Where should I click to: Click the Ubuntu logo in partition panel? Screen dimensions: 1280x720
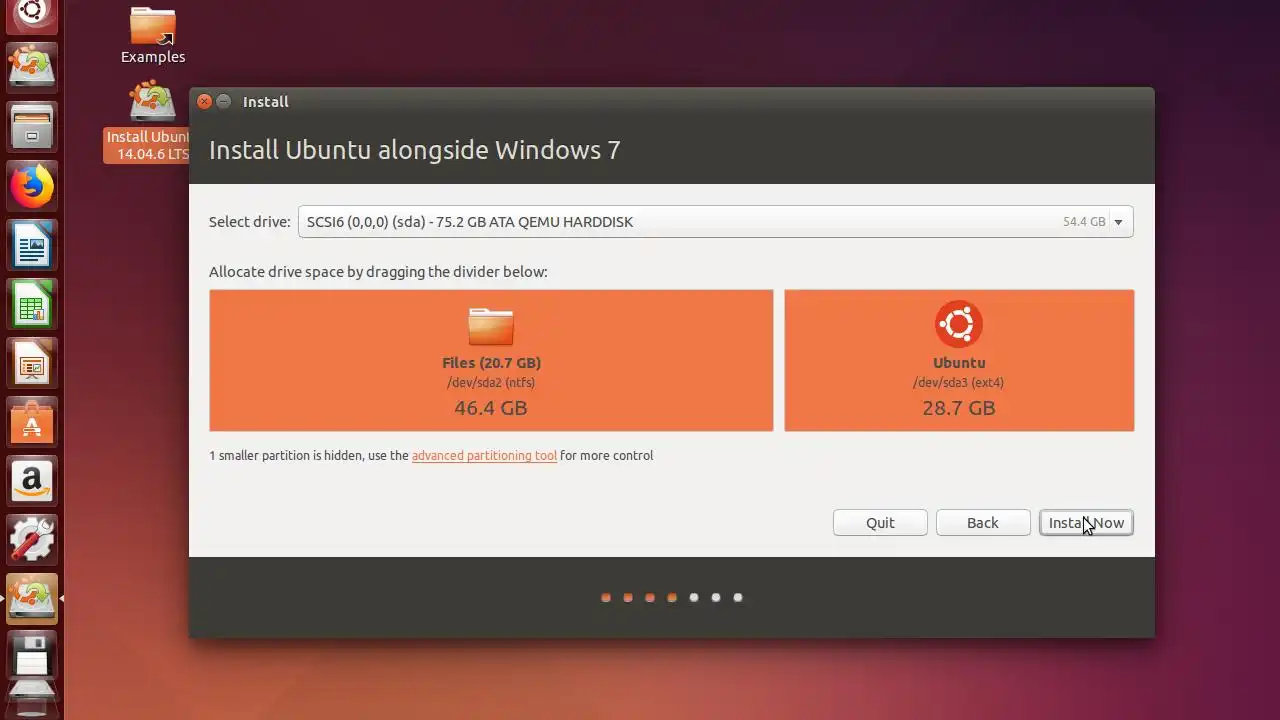[959, 324]
